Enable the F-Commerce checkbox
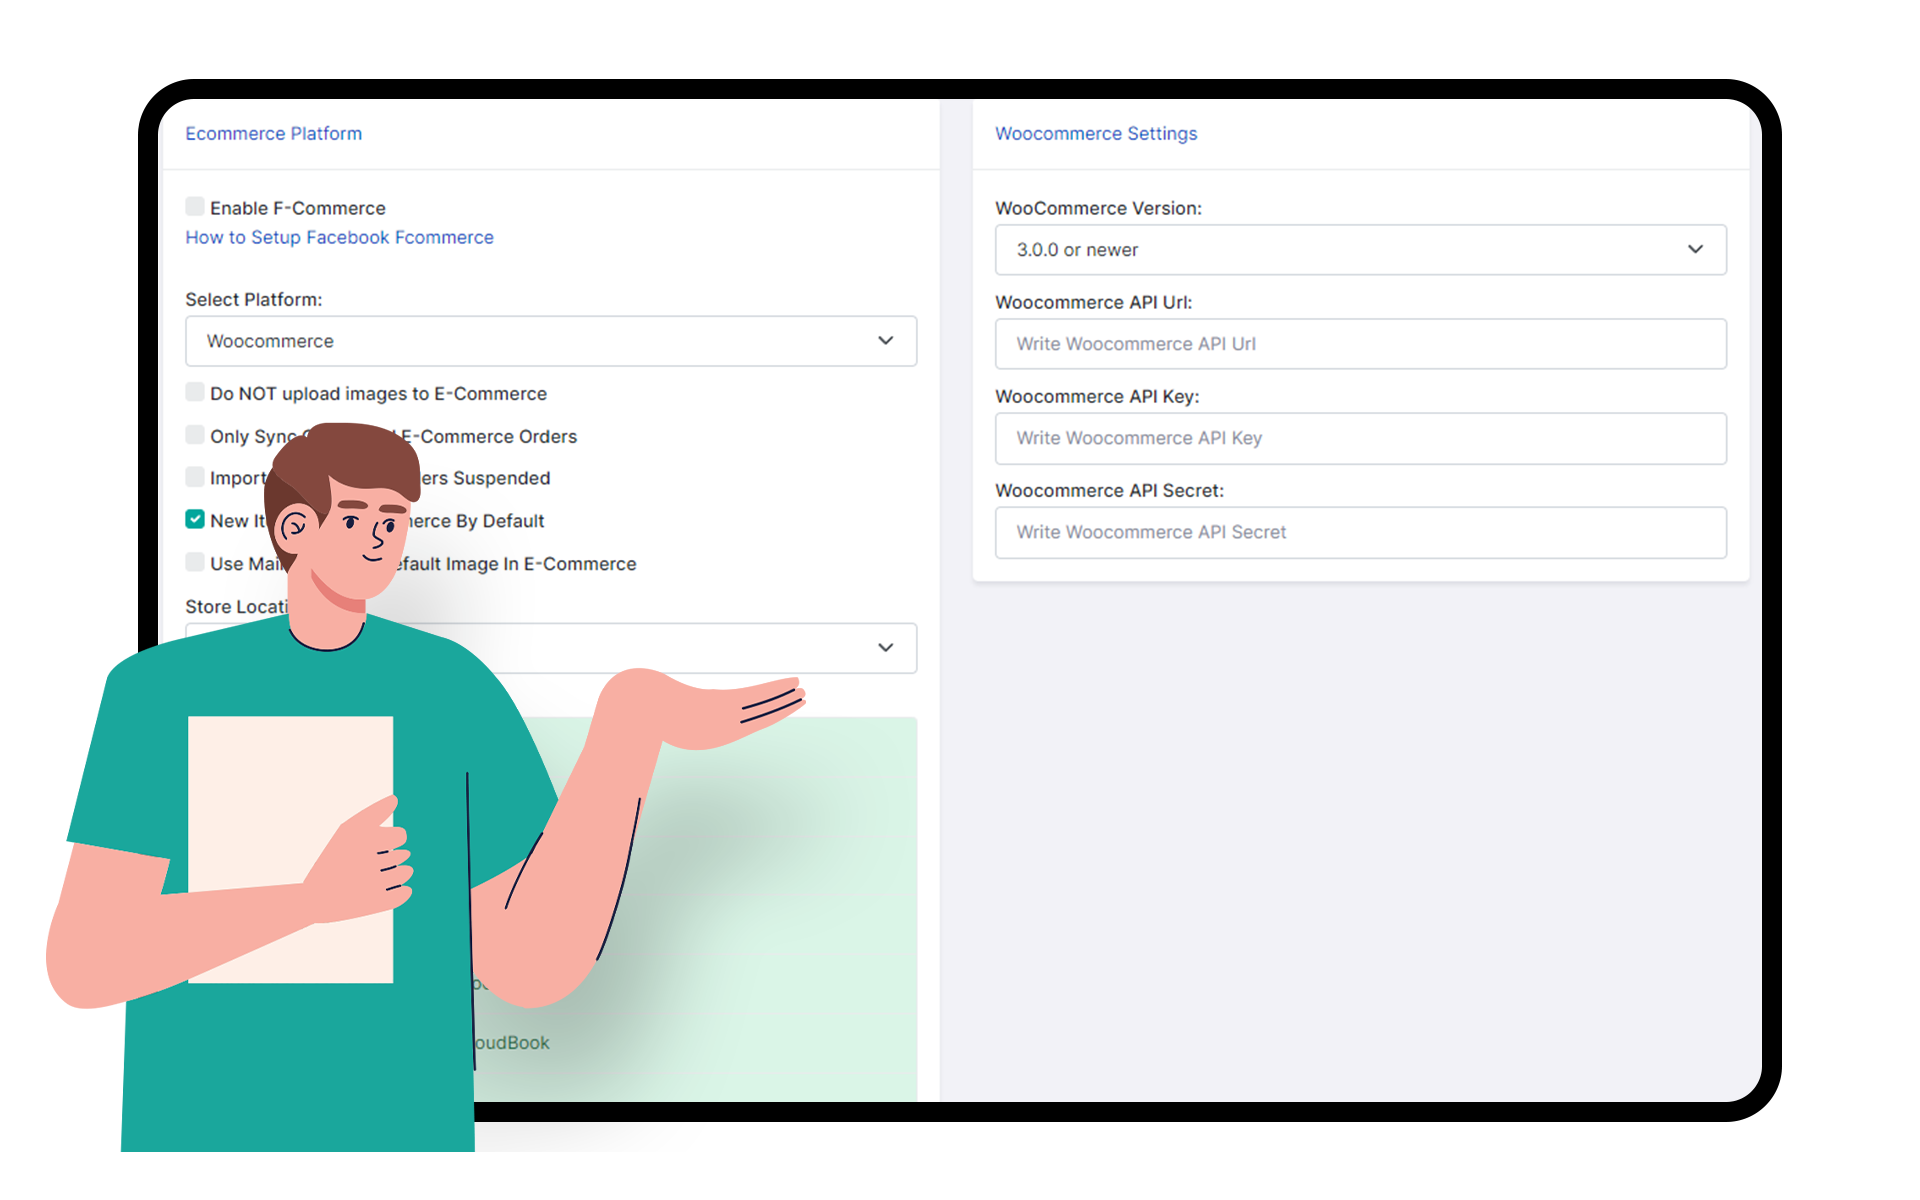Screen dimensions: 1920x1200 (x=195, y=207)
